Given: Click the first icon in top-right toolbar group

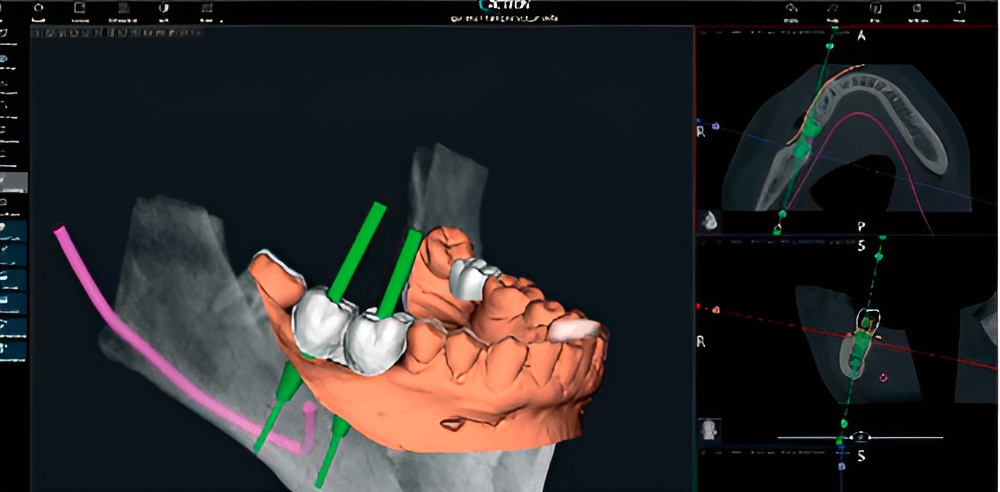Looking at the screenshot, I should pos(792,8).
